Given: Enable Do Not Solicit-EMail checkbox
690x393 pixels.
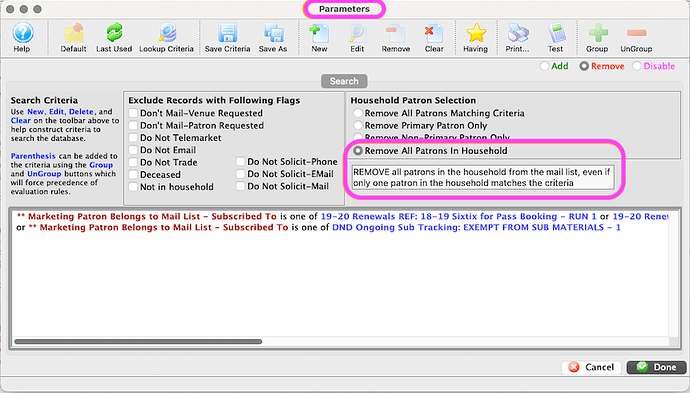Looking at the screenshot, I should tap(240, 174).
